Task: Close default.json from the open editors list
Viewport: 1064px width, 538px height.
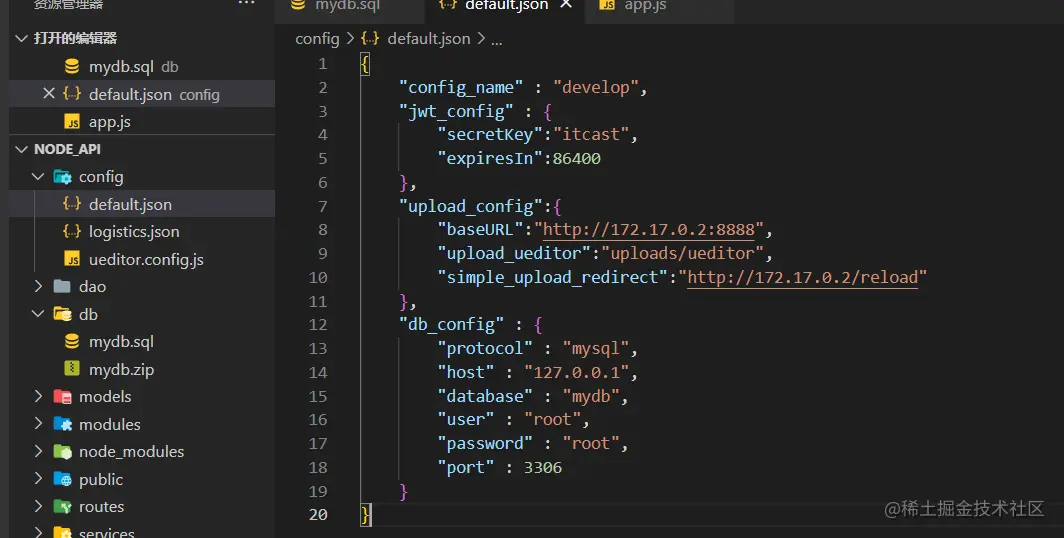Action: tap(49, 94)
